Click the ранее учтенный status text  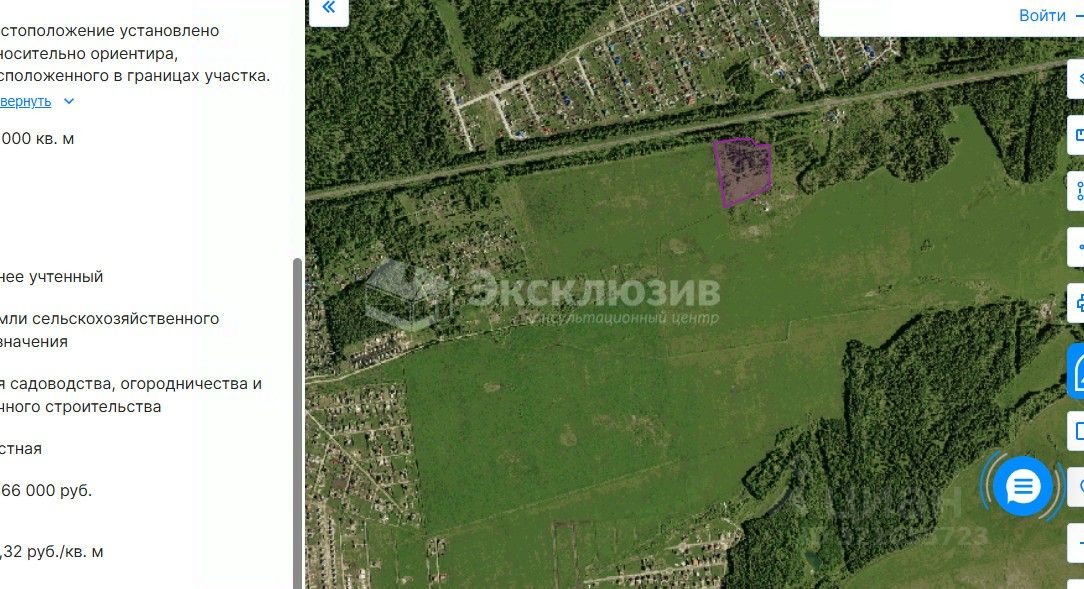click(x=51, y=277)
